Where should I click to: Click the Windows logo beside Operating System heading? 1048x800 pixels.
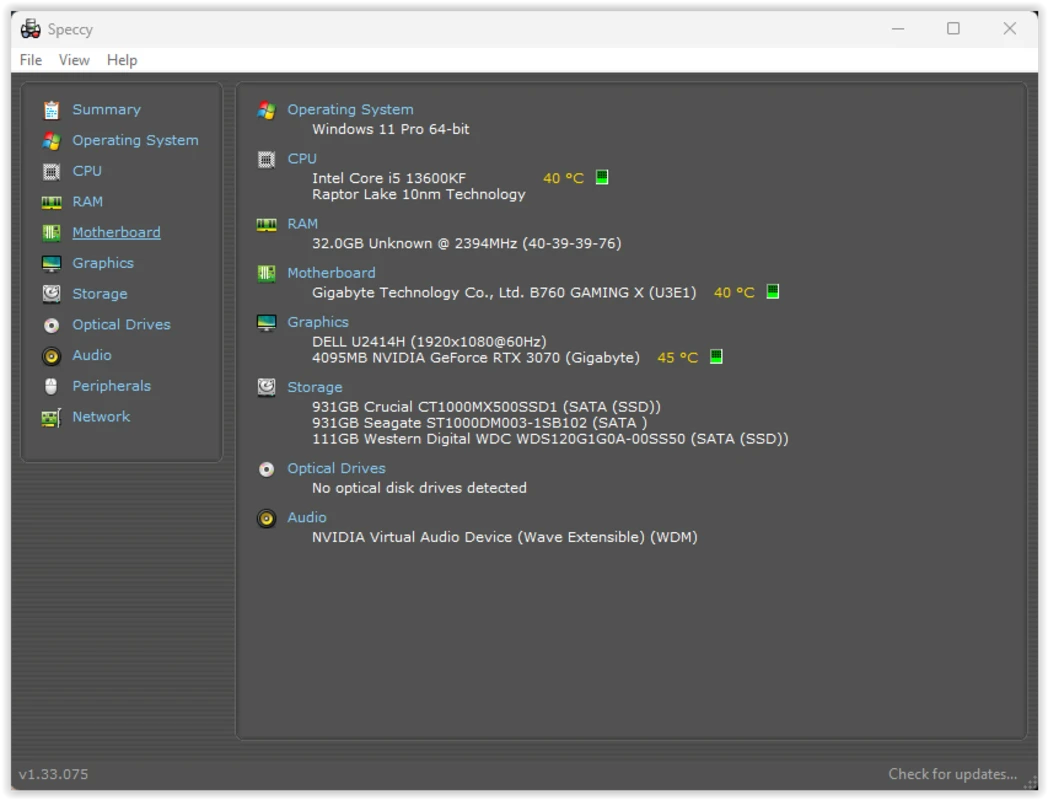tap(266, 111)
